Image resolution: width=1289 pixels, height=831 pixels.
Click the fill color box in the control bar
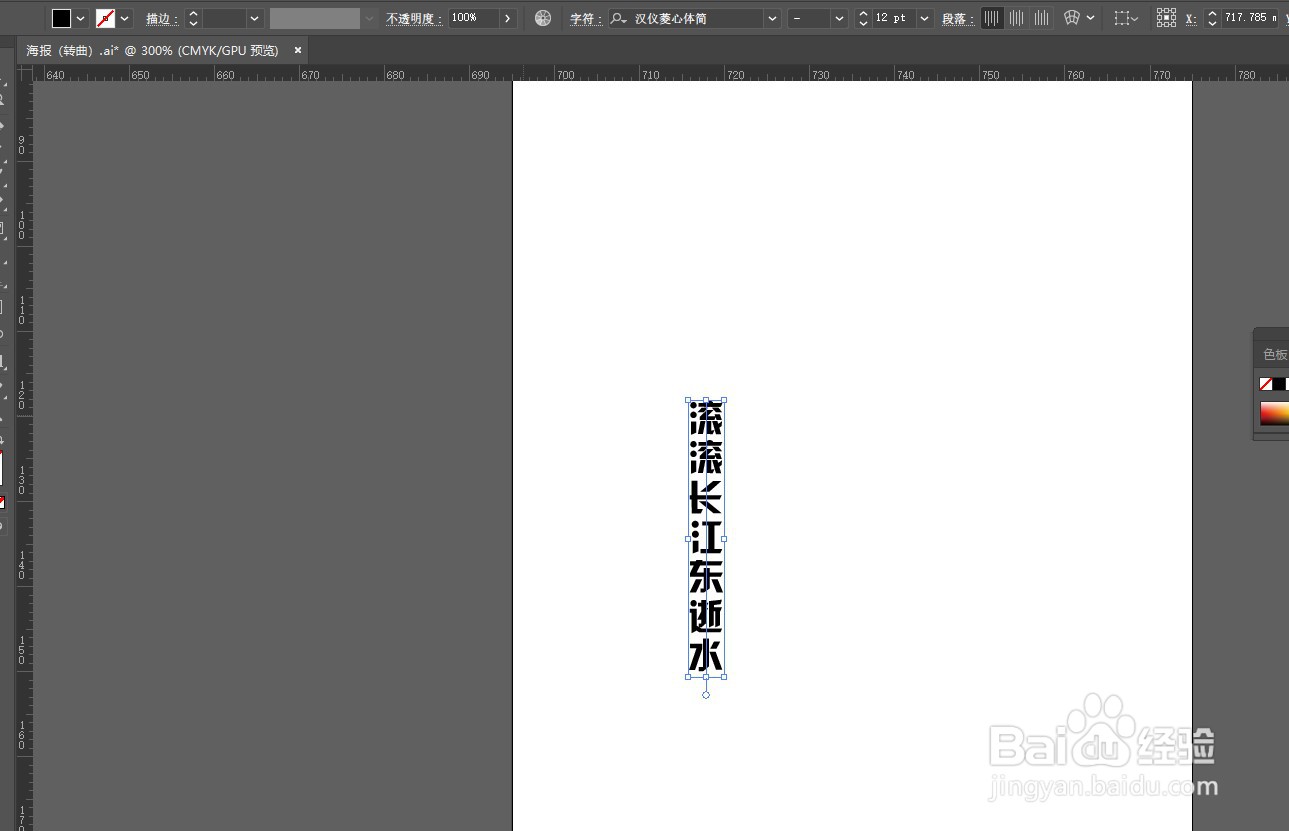(62, 17)
